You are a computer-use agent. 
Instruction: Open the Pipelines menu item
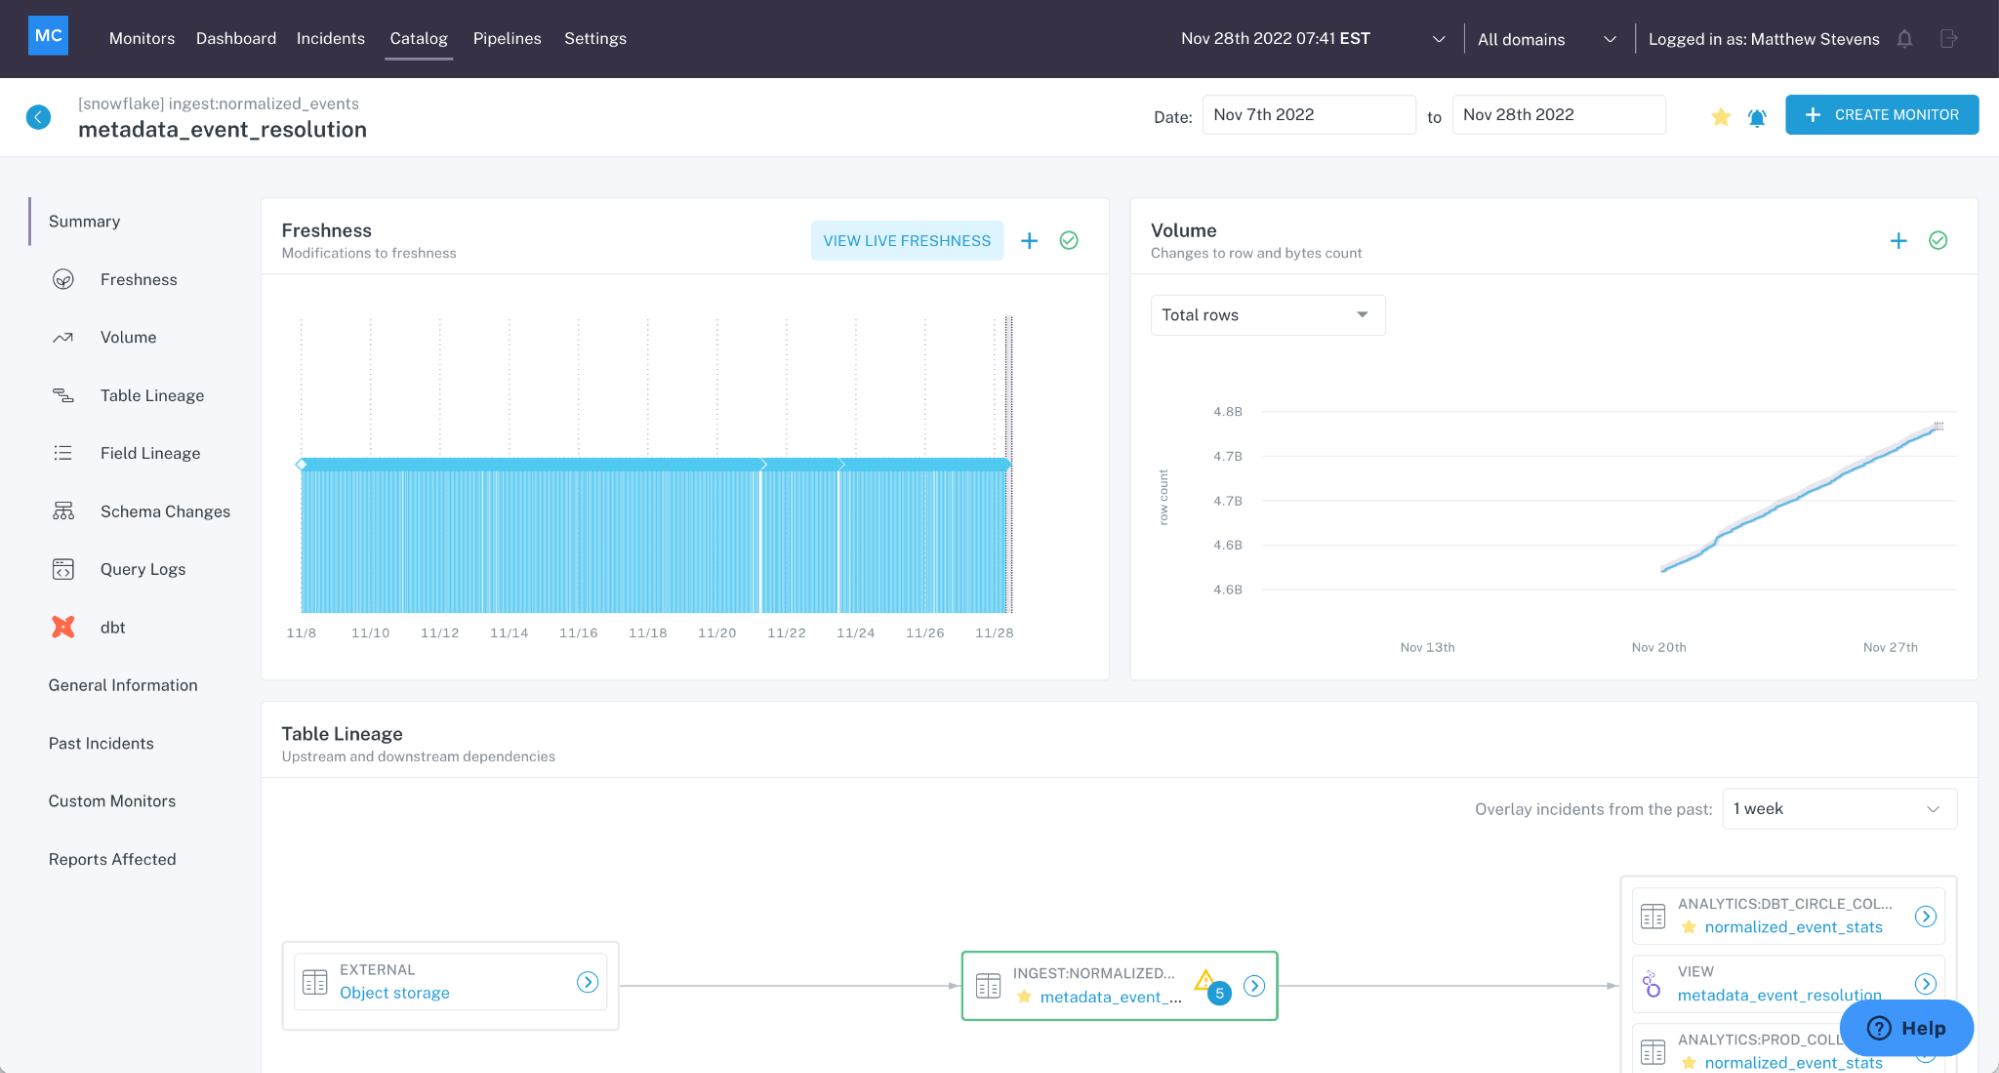[x=507, y=38]
